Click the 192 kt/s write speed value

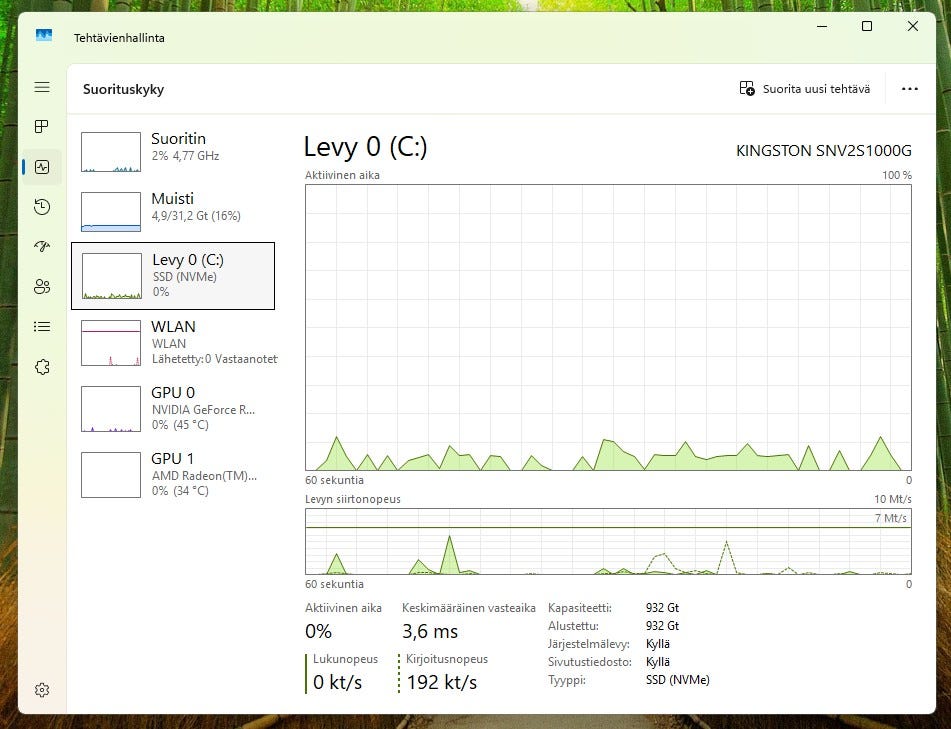pos(442,683)
